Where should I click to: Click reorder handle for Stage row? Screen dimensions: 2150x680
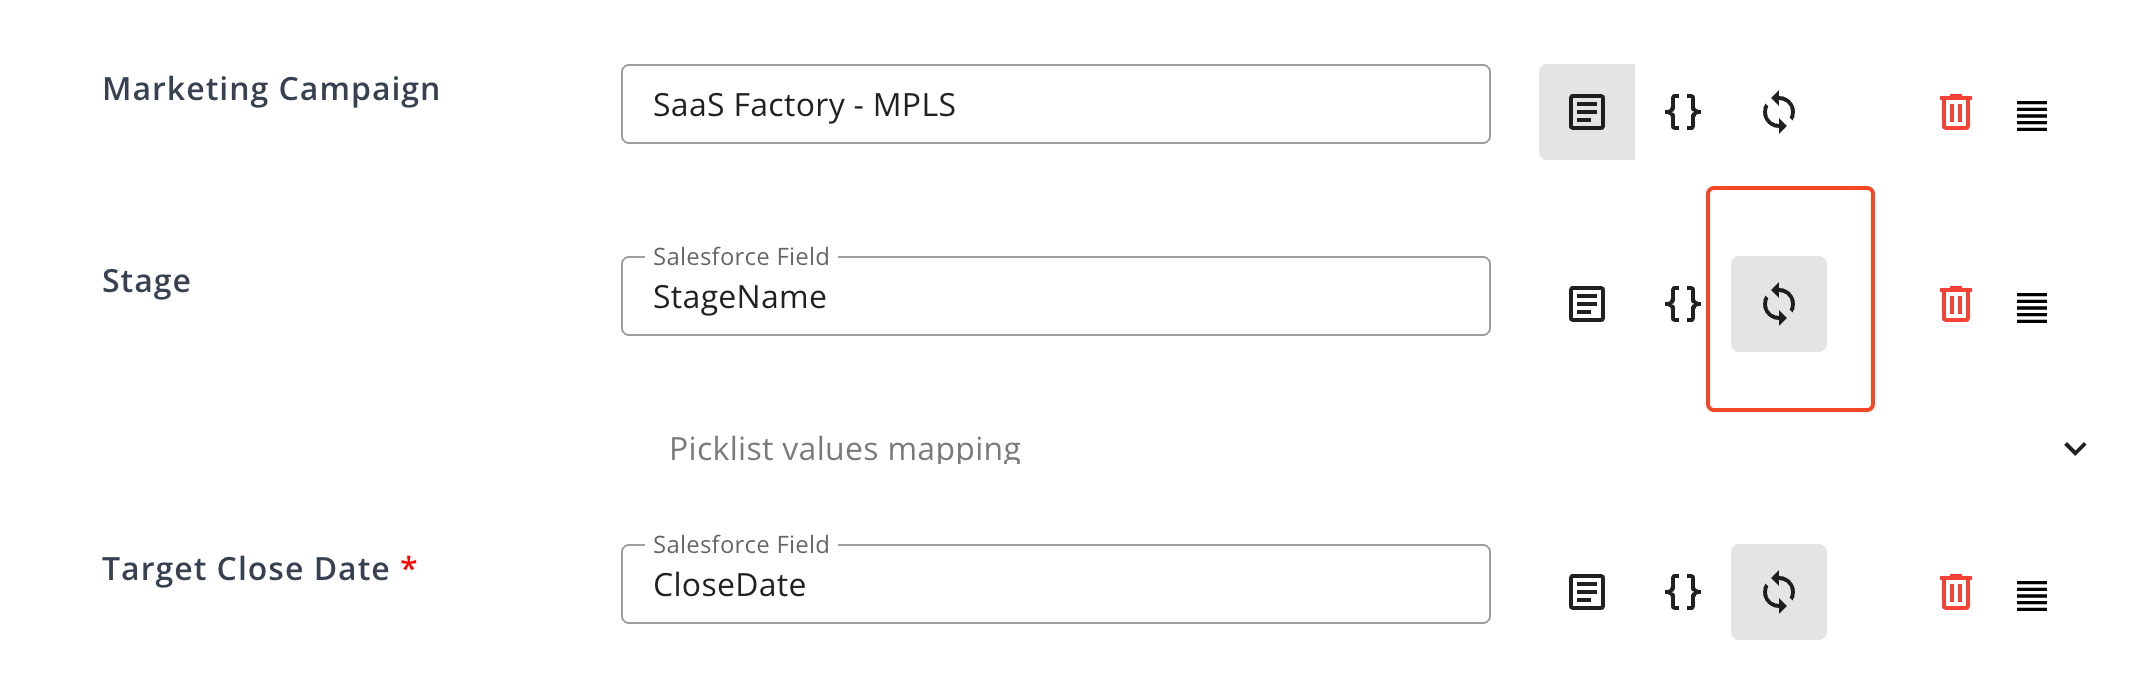[2031, 308]
